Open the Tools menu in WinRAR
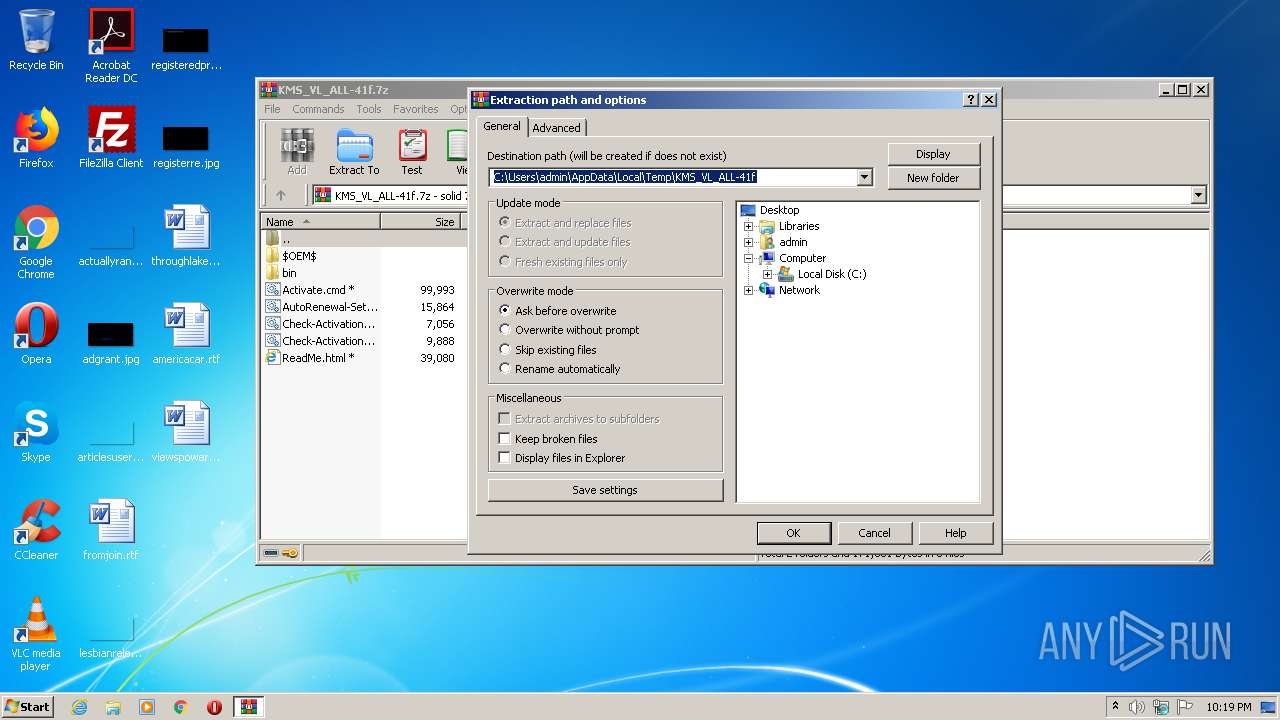Screen dimensions: 1280x720 pyautogui.click(x=369, y=109)
